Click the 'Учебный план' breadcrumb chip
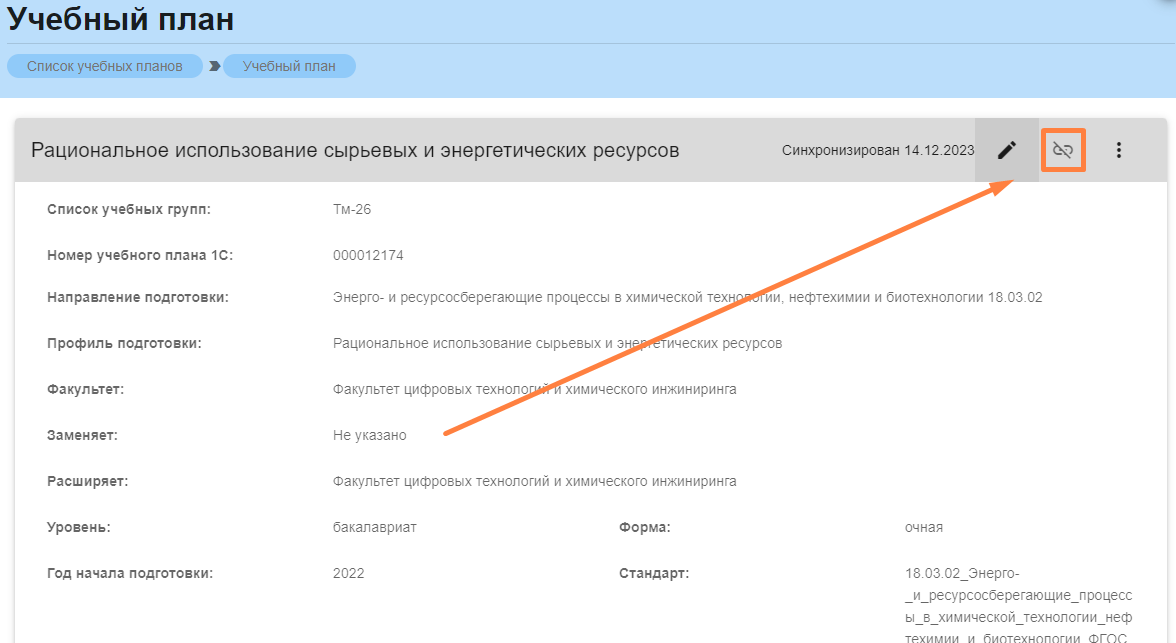 point(289,67)
